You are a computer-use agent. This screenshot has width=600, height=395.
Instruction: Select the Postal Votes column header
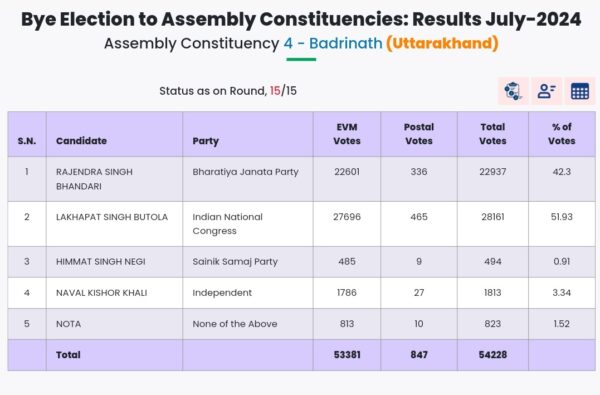419,134
